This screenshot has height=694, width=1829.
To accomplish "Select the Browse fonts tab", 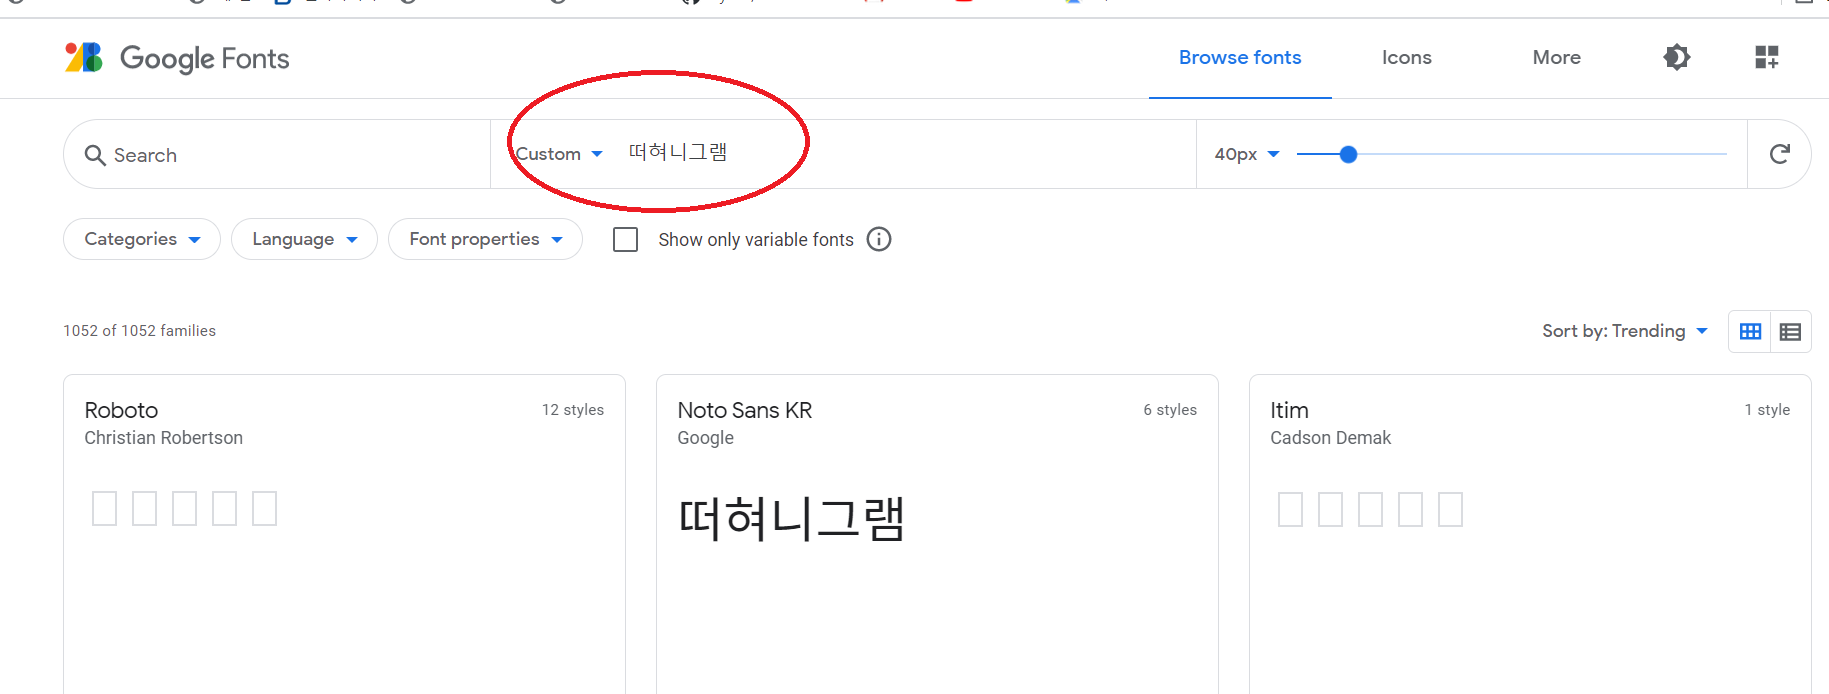I will pyautogui.click(x=1240, y=57).
